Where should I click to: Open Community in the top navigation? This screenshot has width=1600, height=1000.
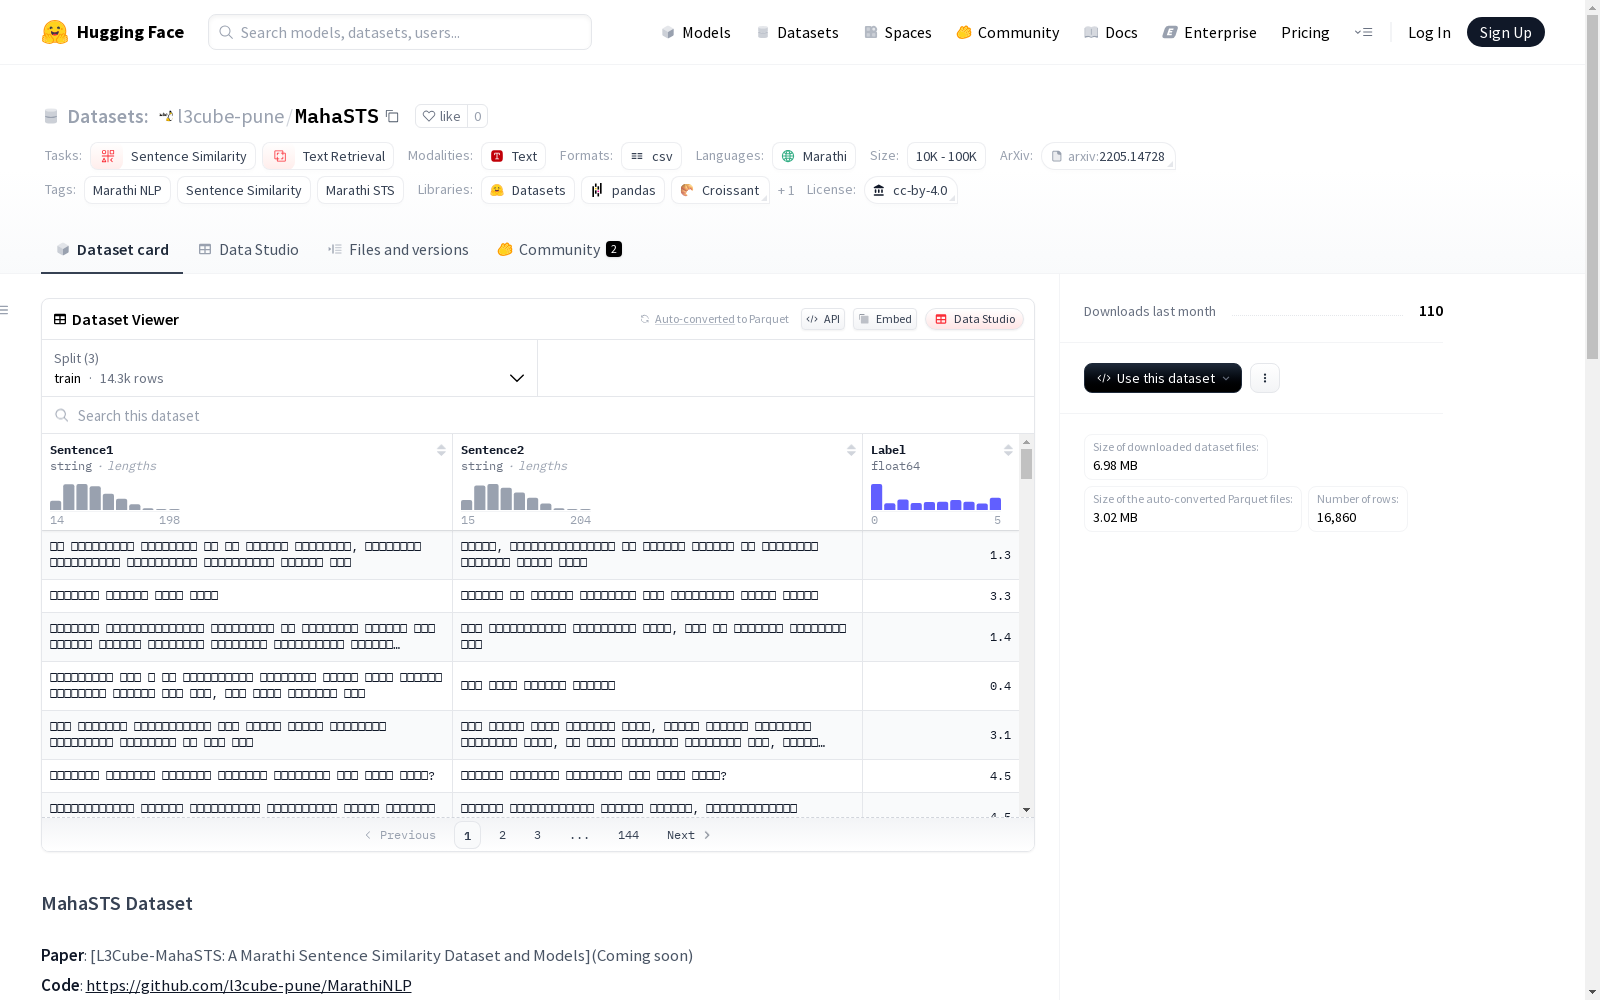(1008, 32)
